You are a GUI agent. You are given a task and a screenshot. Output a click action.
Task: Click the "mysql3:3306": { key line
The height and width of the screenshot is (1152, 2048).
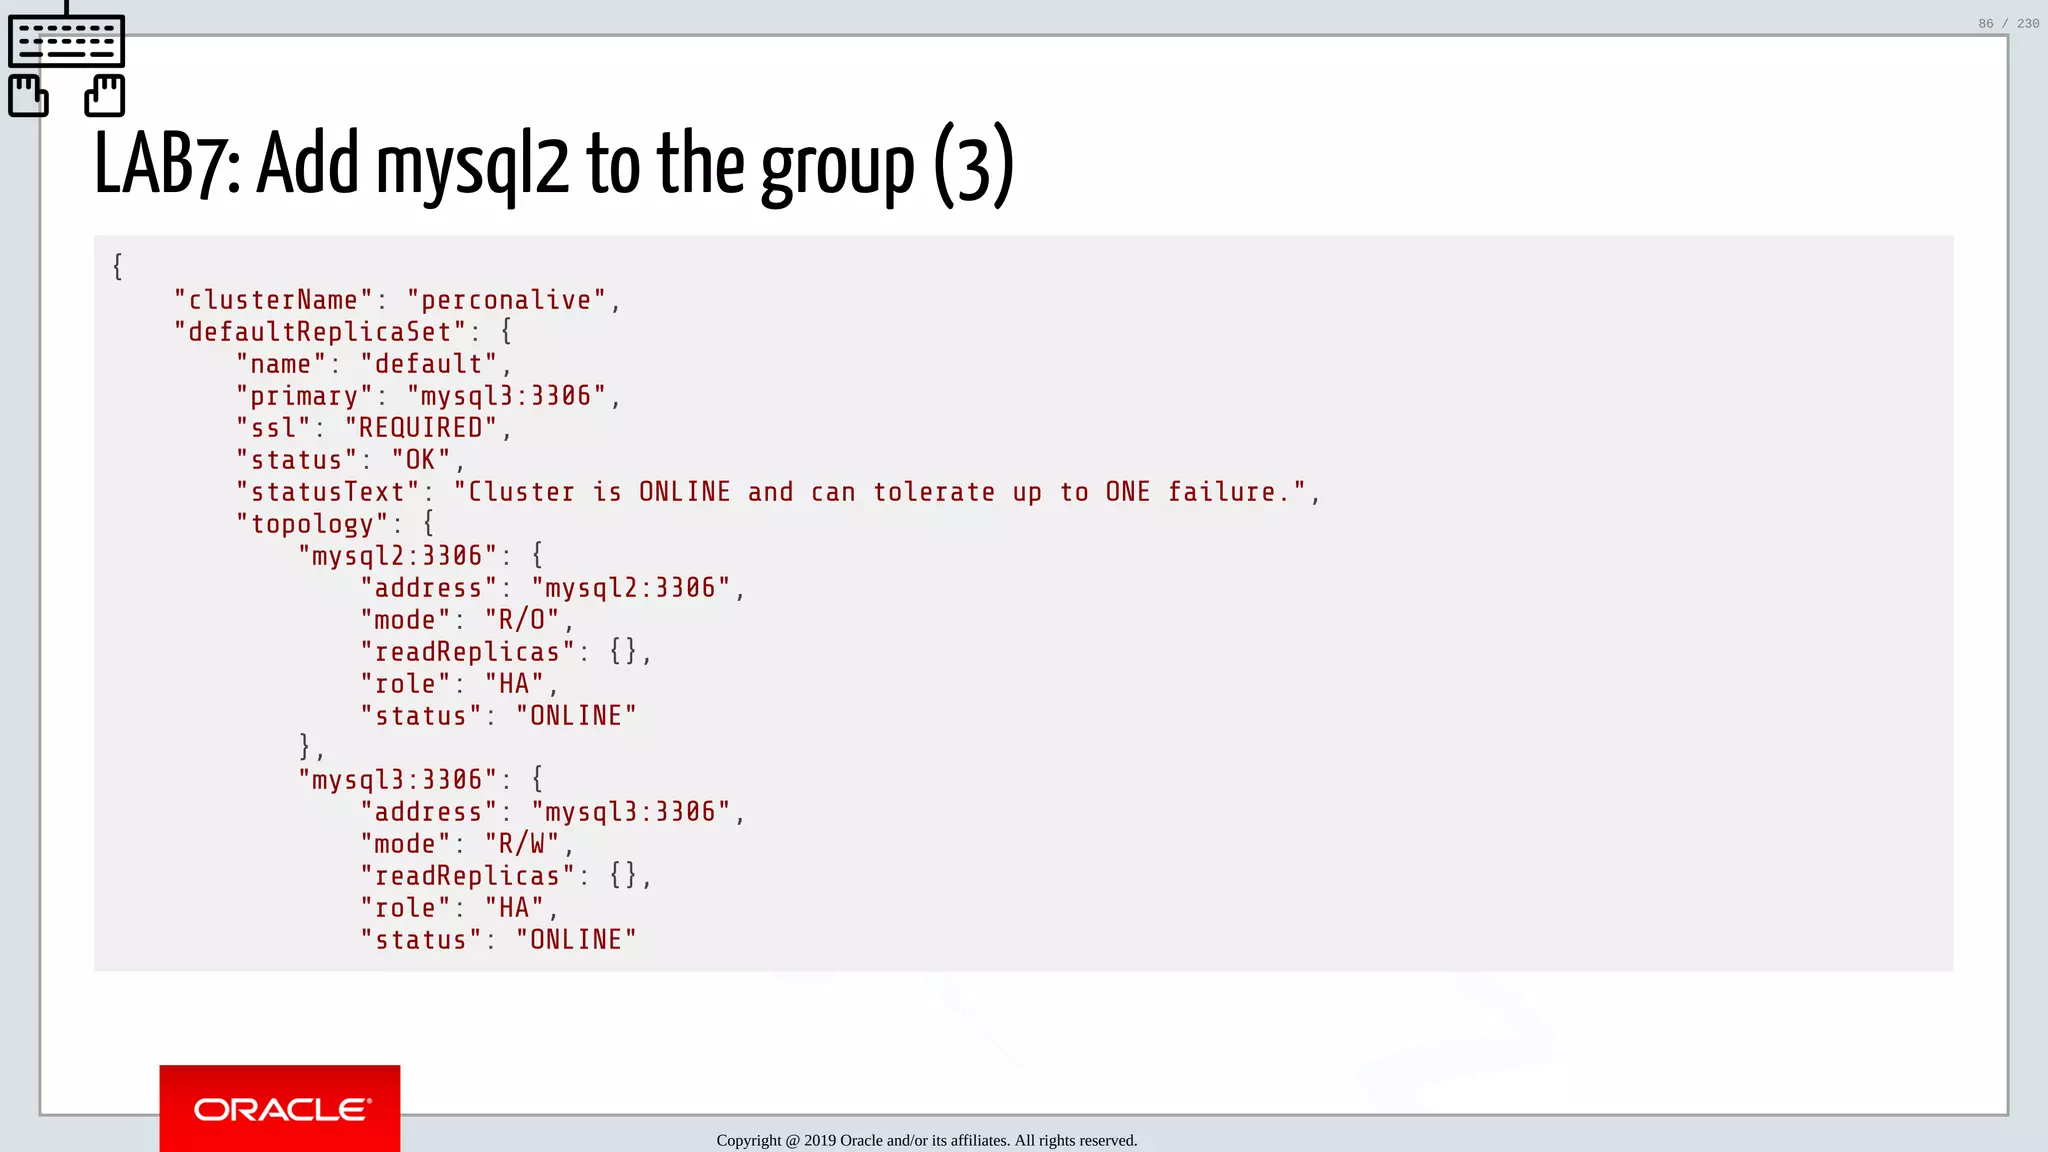[421, 780]
